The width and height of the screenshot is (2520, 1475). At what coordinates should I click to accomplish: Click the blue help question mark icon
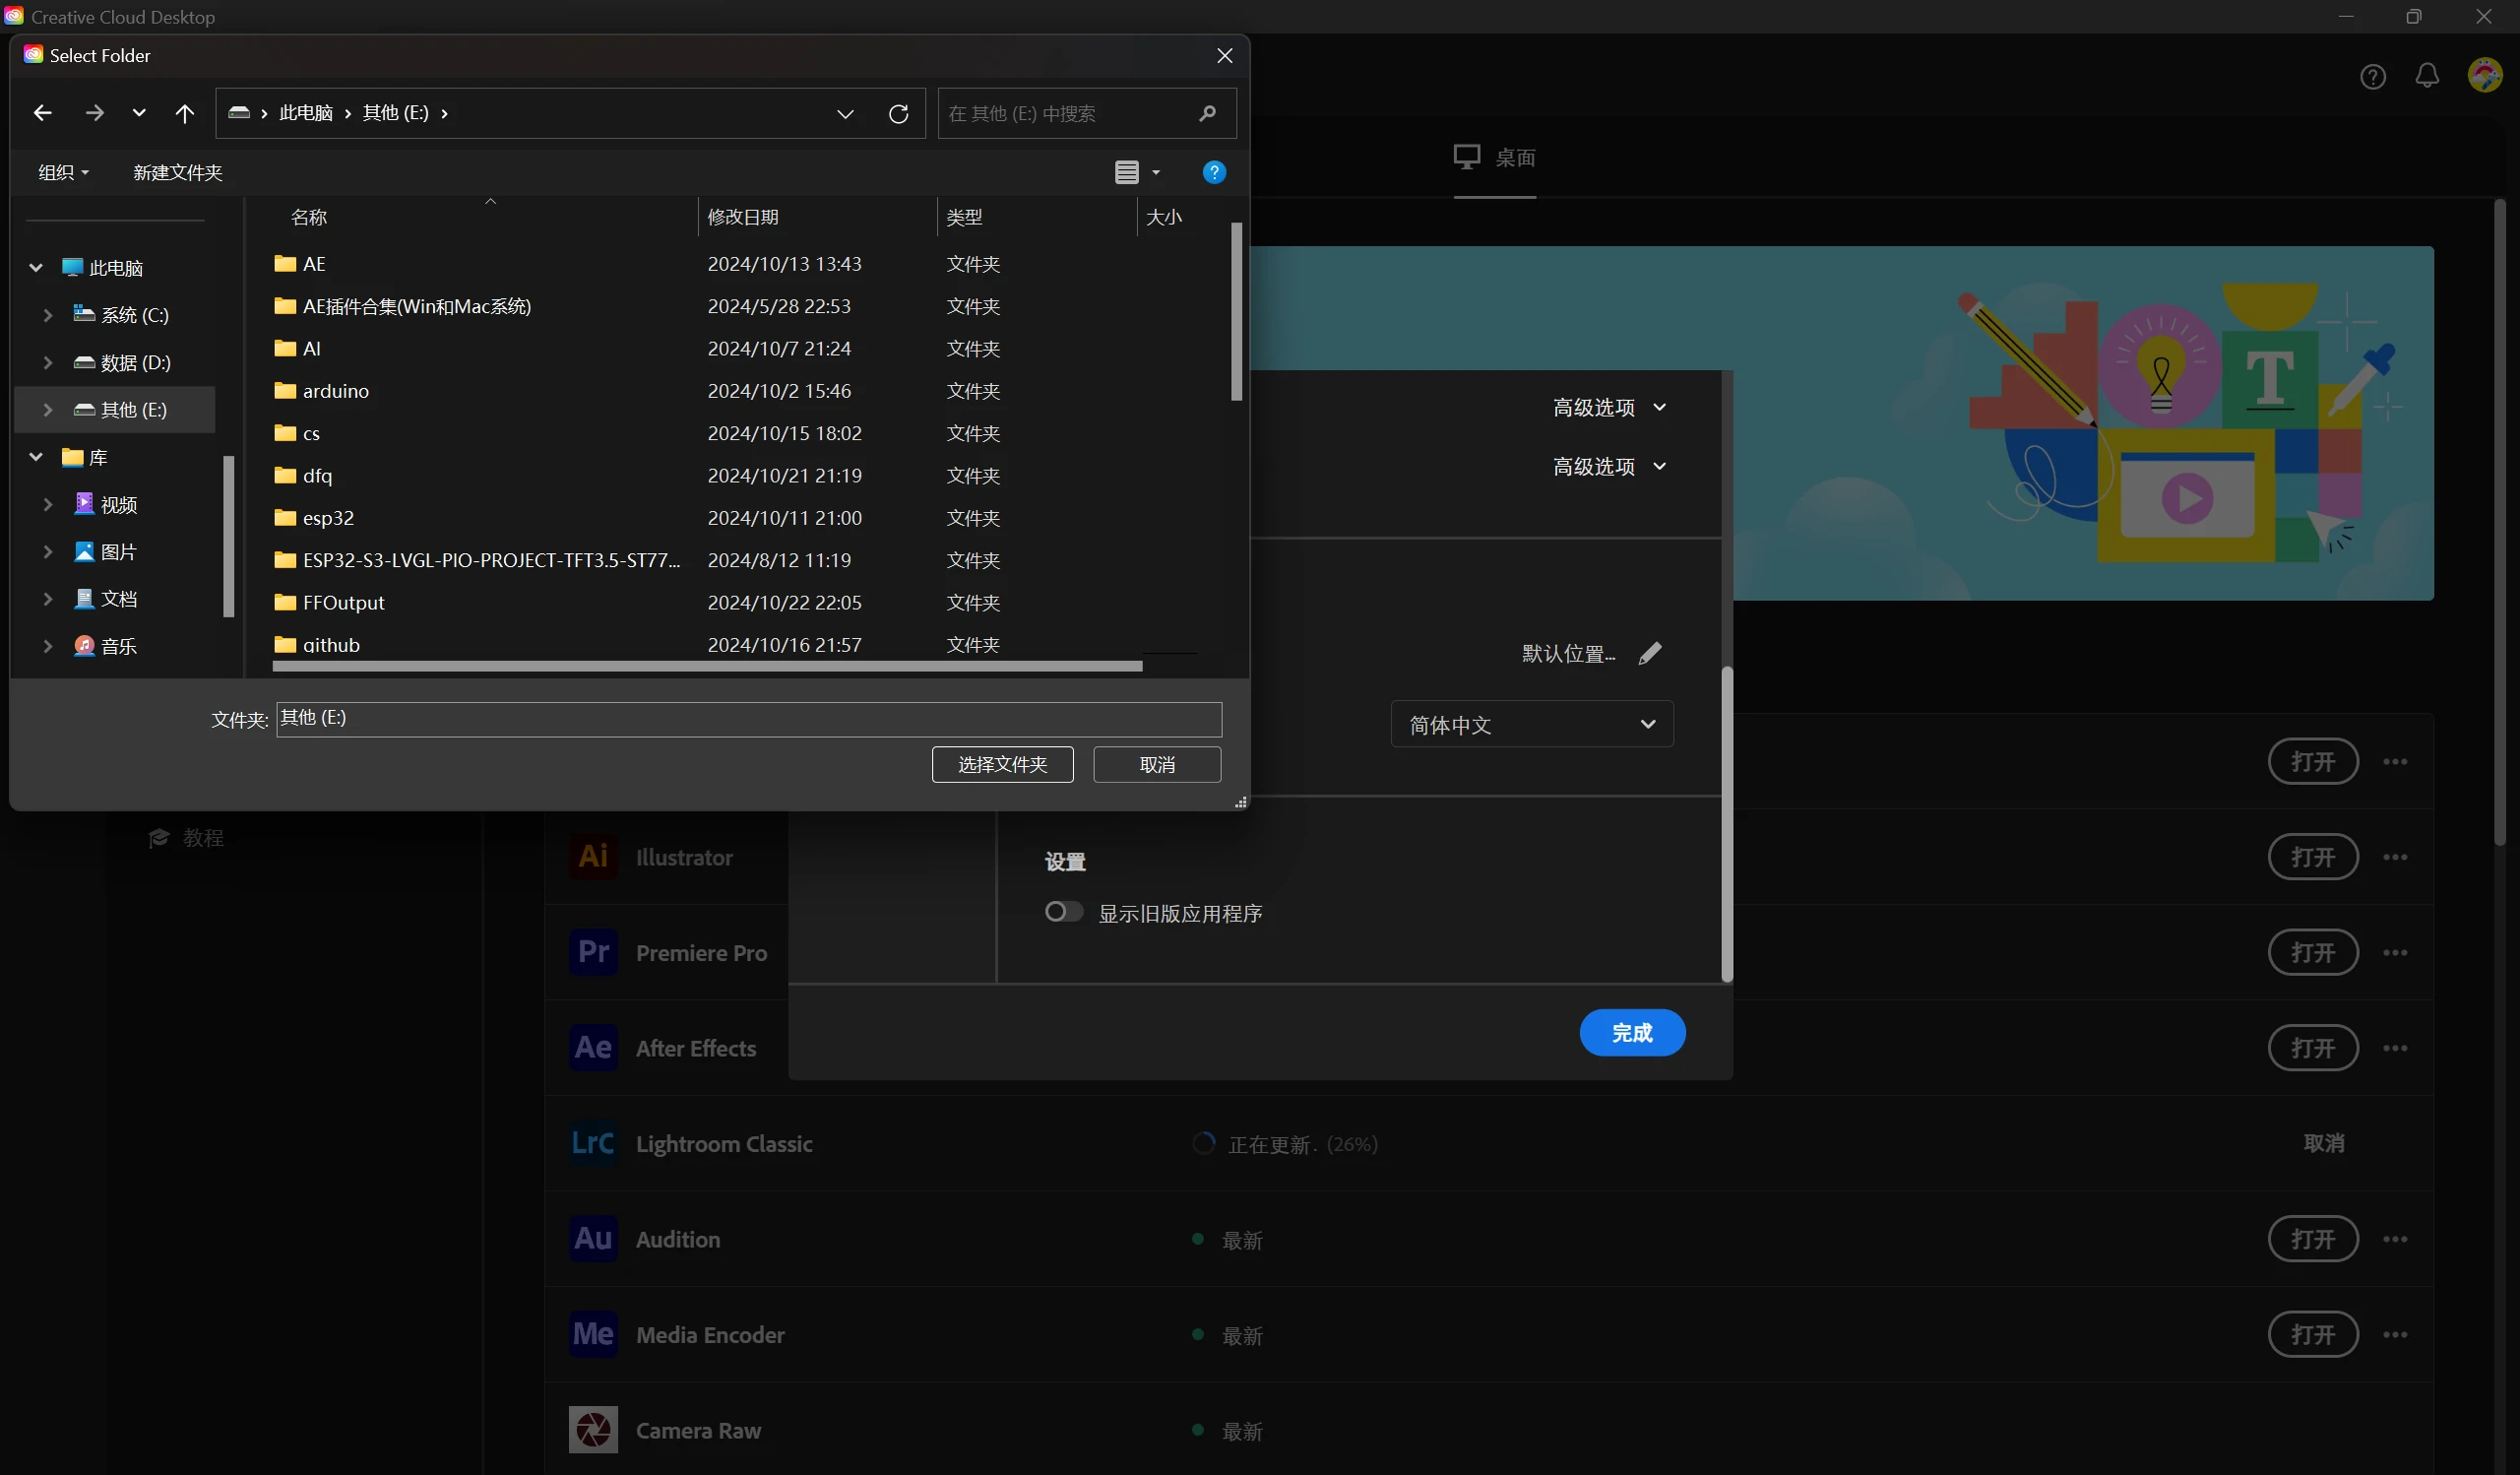(1213, 173)
